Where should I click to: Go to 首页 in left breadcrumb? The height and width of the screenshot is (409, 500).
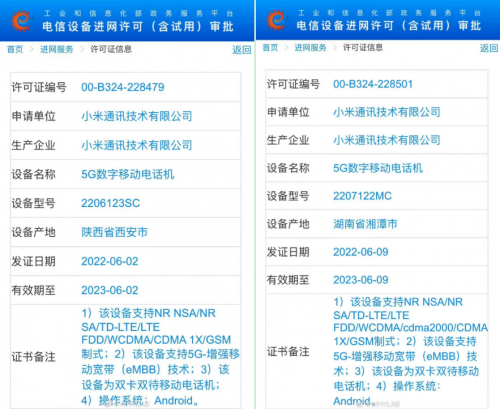(15, 49)
